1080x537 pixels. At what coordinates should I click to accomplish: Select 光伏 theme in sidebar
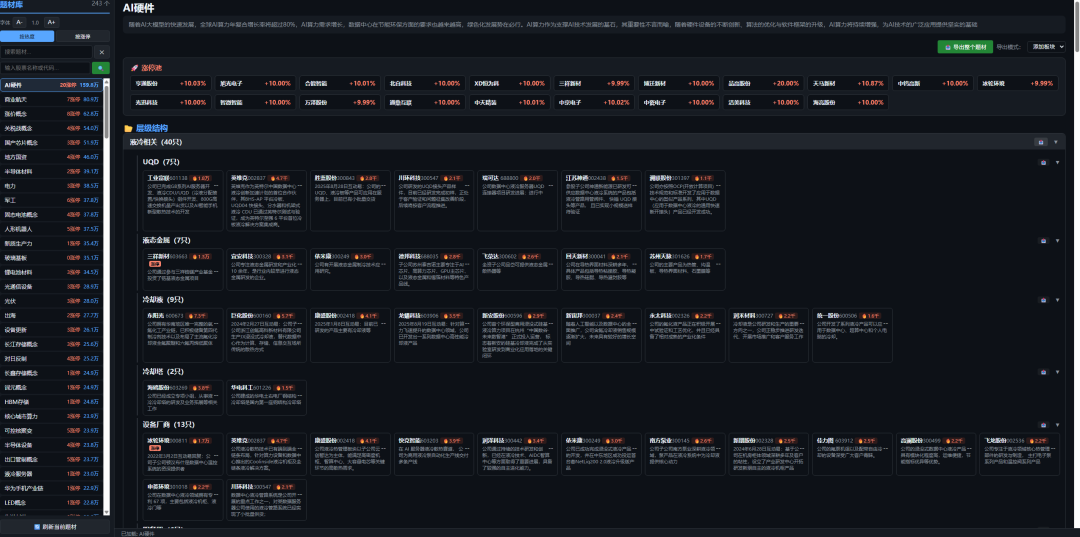point(52,301)
